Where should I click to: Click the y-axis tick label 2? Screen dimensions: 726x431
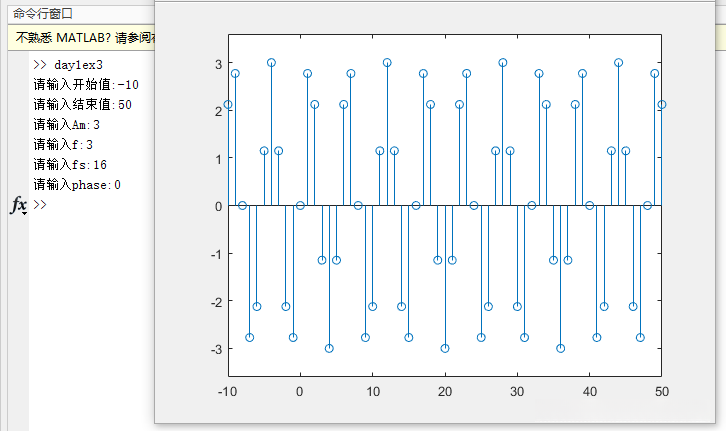(219, 112)
